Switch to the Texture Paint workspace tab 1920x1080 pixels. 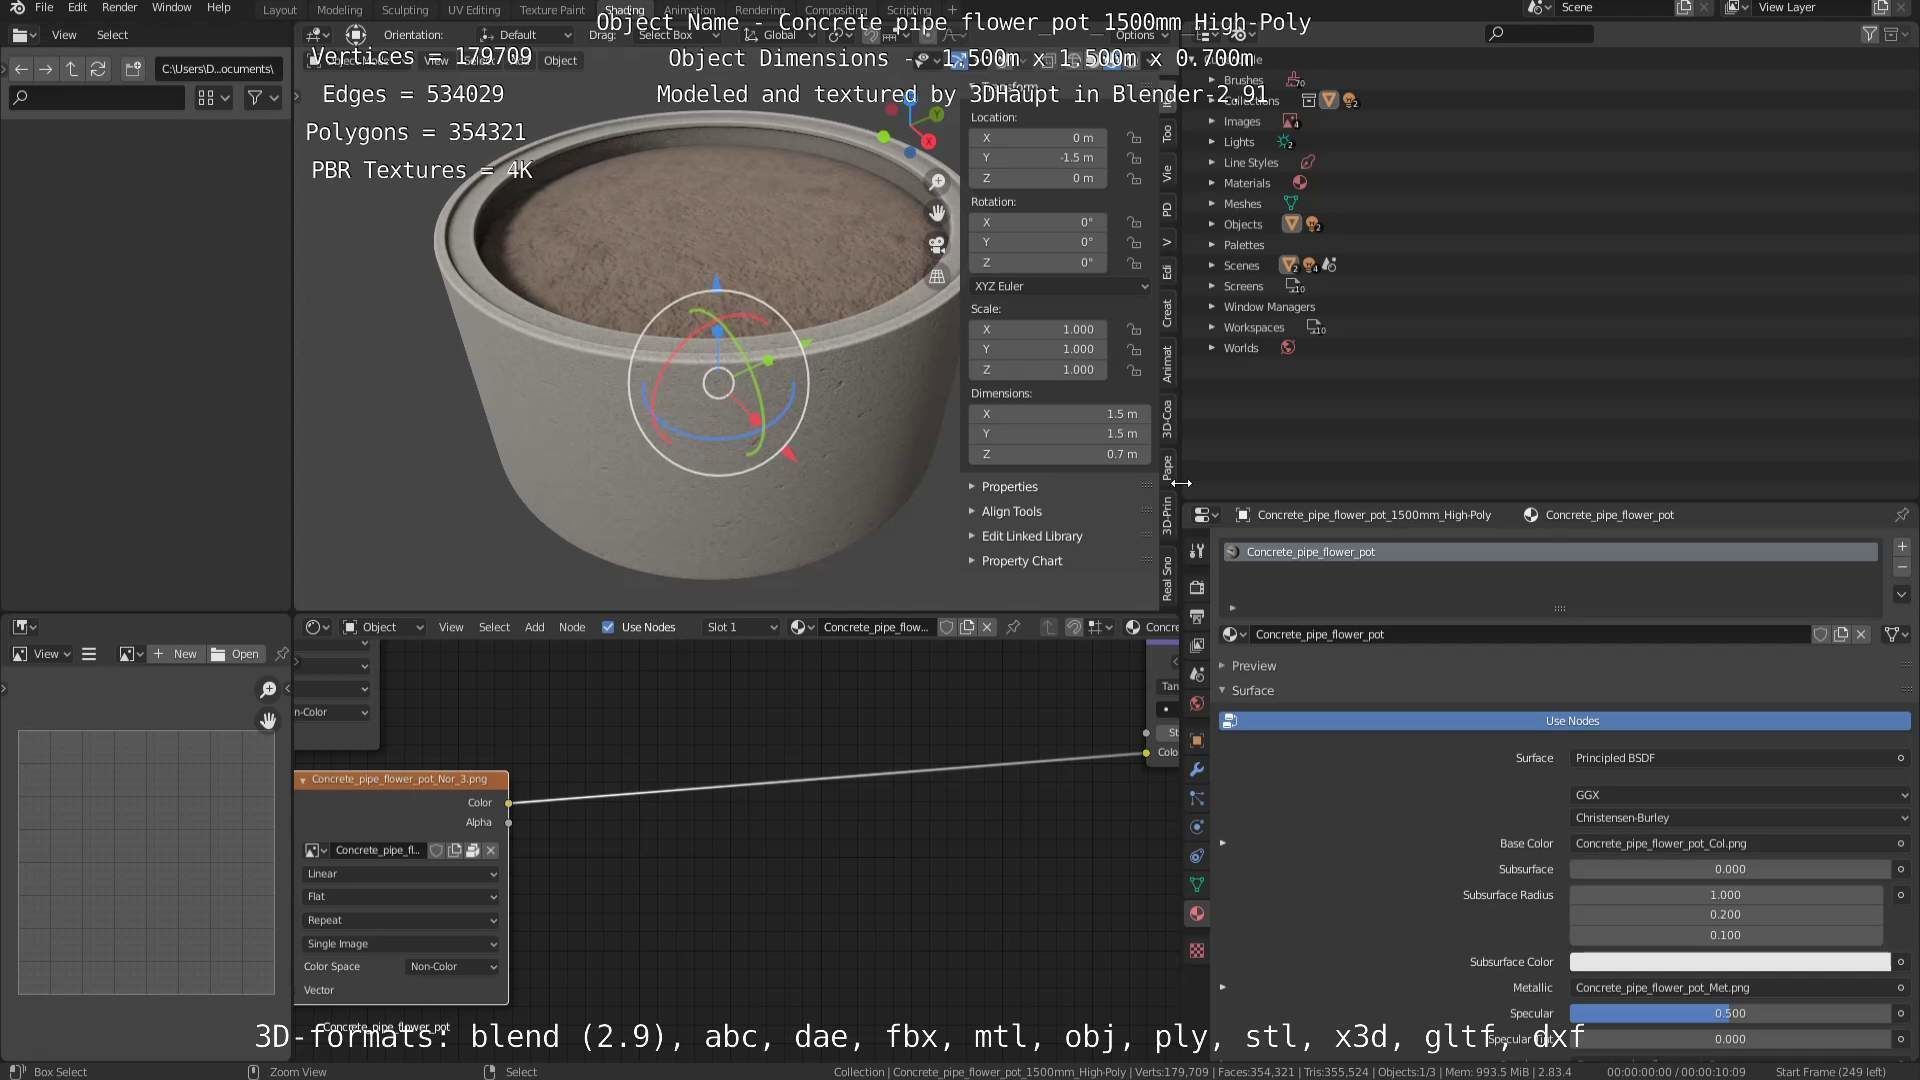click(x=552, y=10)
